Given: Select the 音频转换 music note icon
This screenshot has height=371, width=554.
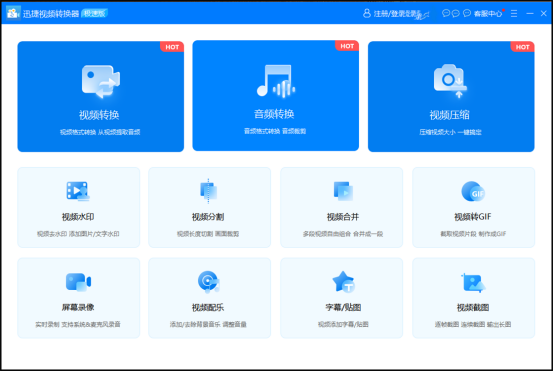Looking at the screenshot, I should [276, 81].
